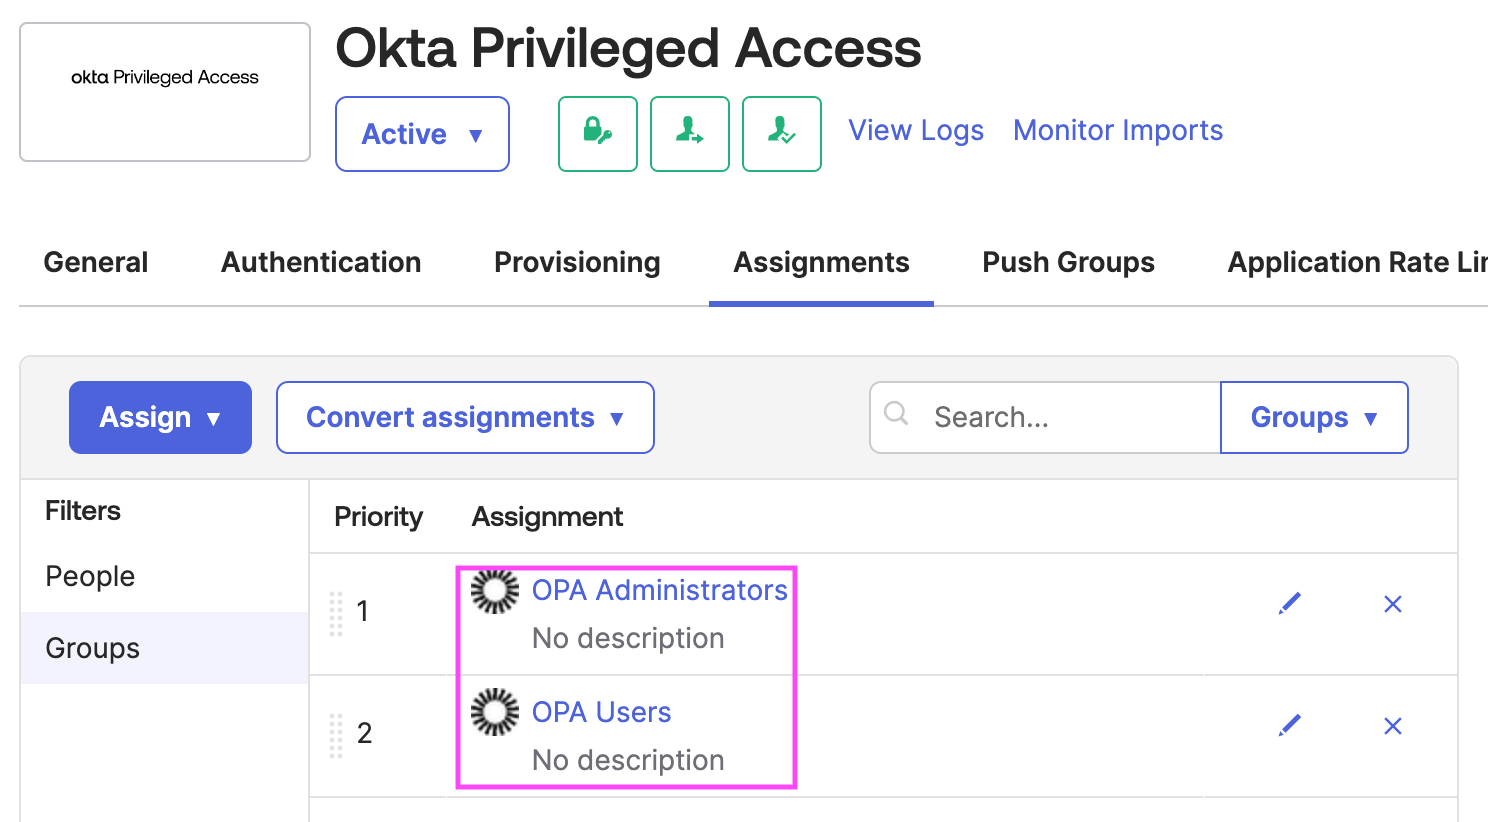1488x822 pixels.
Task: Open the Assign dropdown
Action: pyautogui.click(x=159, y=417)
